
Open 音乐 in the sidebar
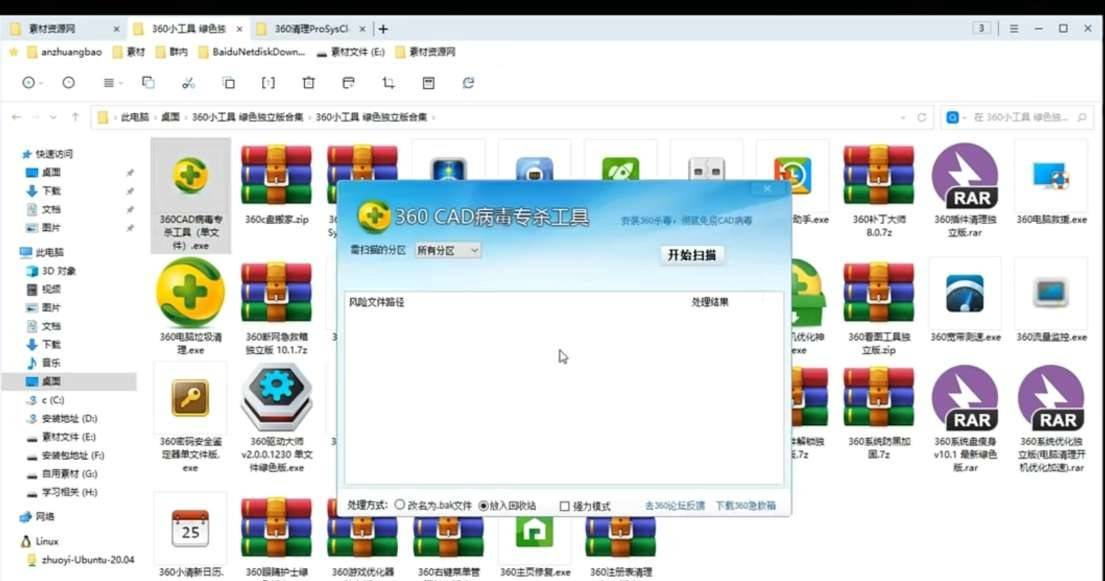[x=44, y=362]
